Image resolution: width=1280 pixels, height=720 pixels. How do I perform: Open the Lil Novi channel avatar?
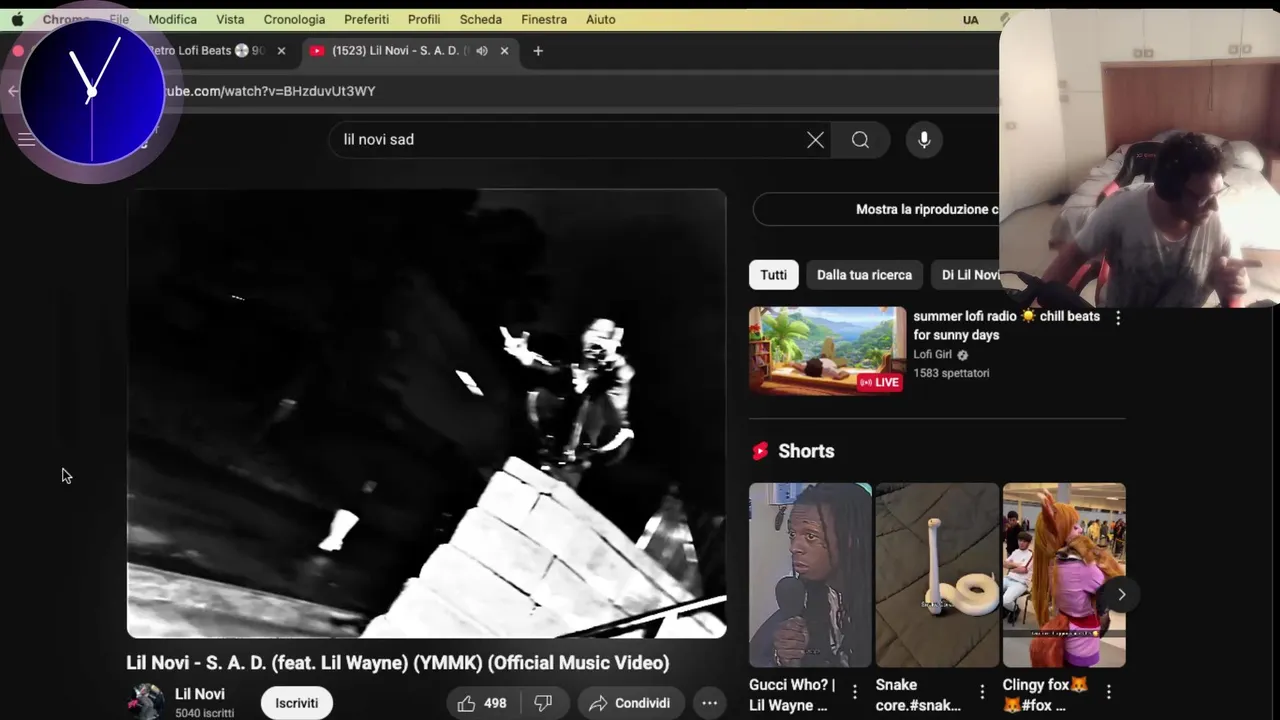146,701
